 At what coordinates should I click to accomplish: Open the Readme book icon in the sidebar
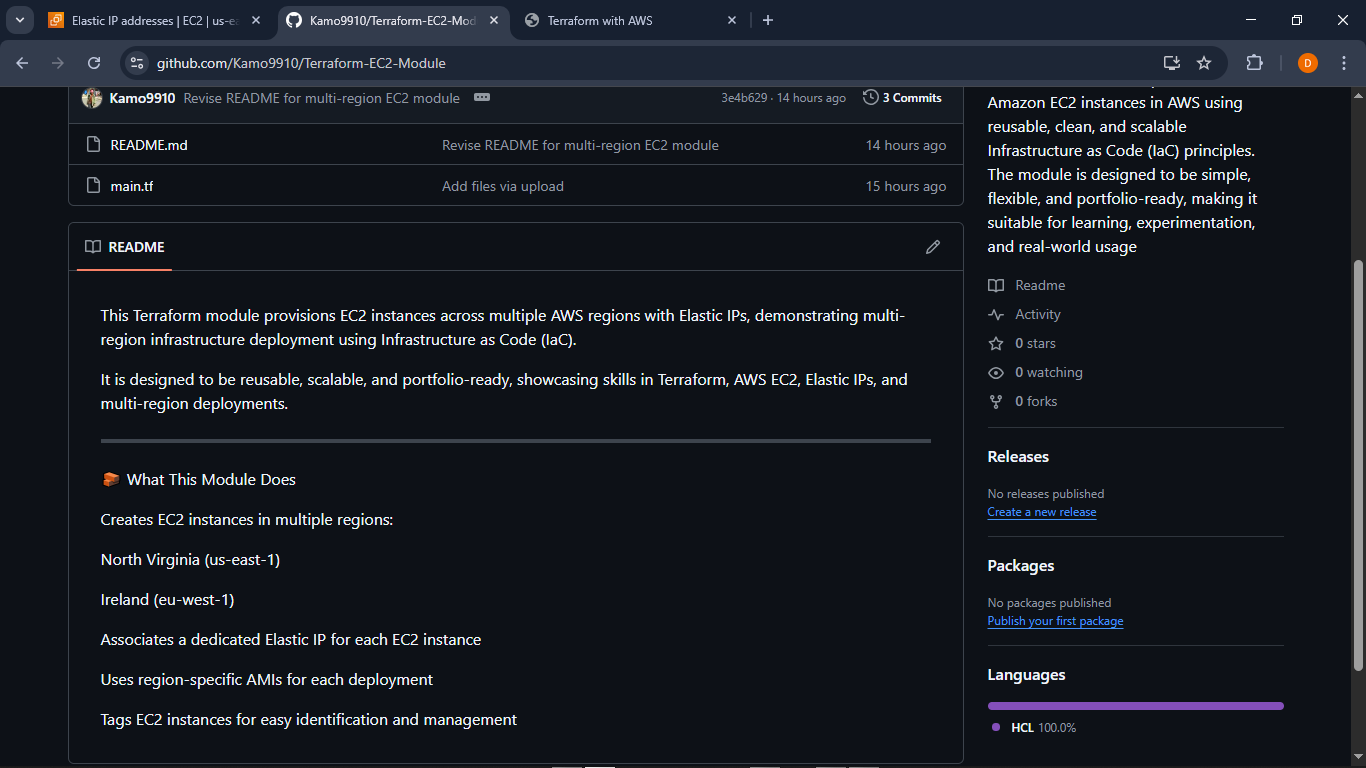(x=996, y=285)
